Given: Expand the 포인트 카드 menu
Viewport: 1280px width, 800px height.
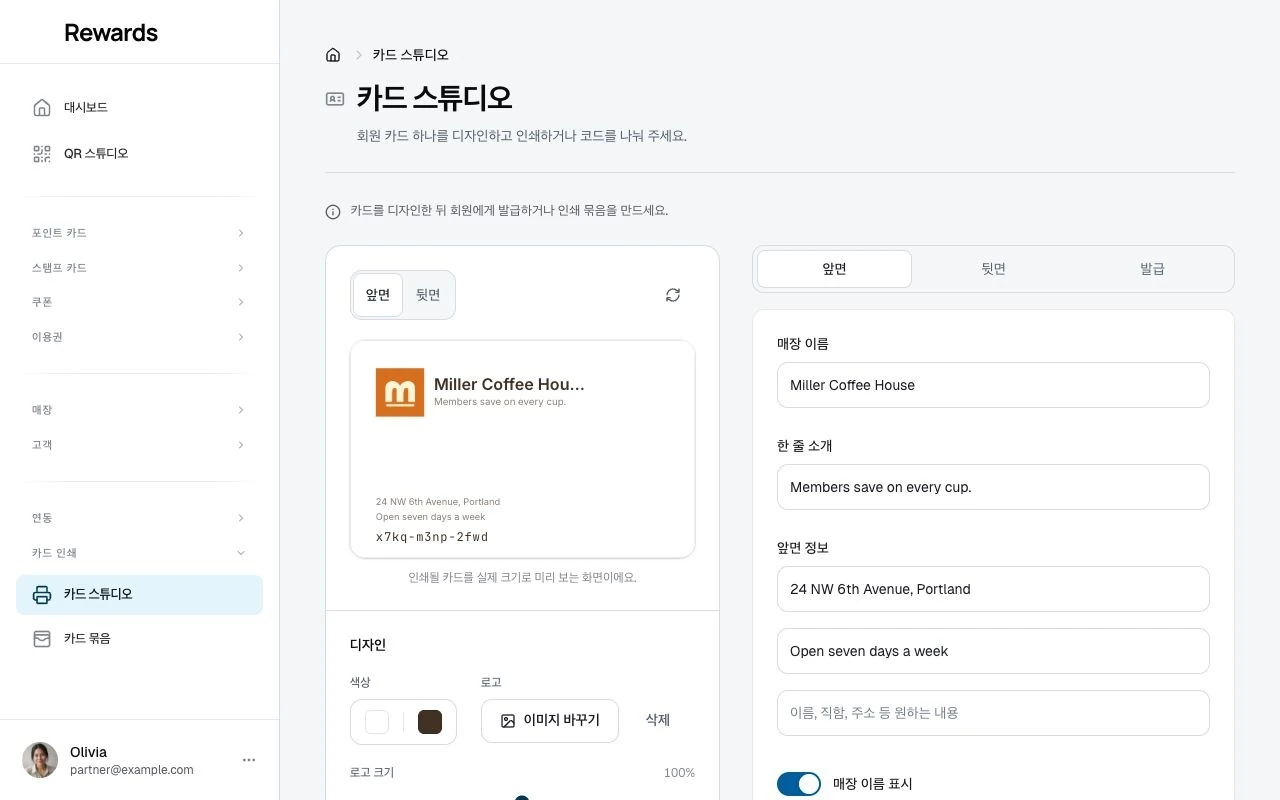Looking at the screenshot, I should (139, 233).
